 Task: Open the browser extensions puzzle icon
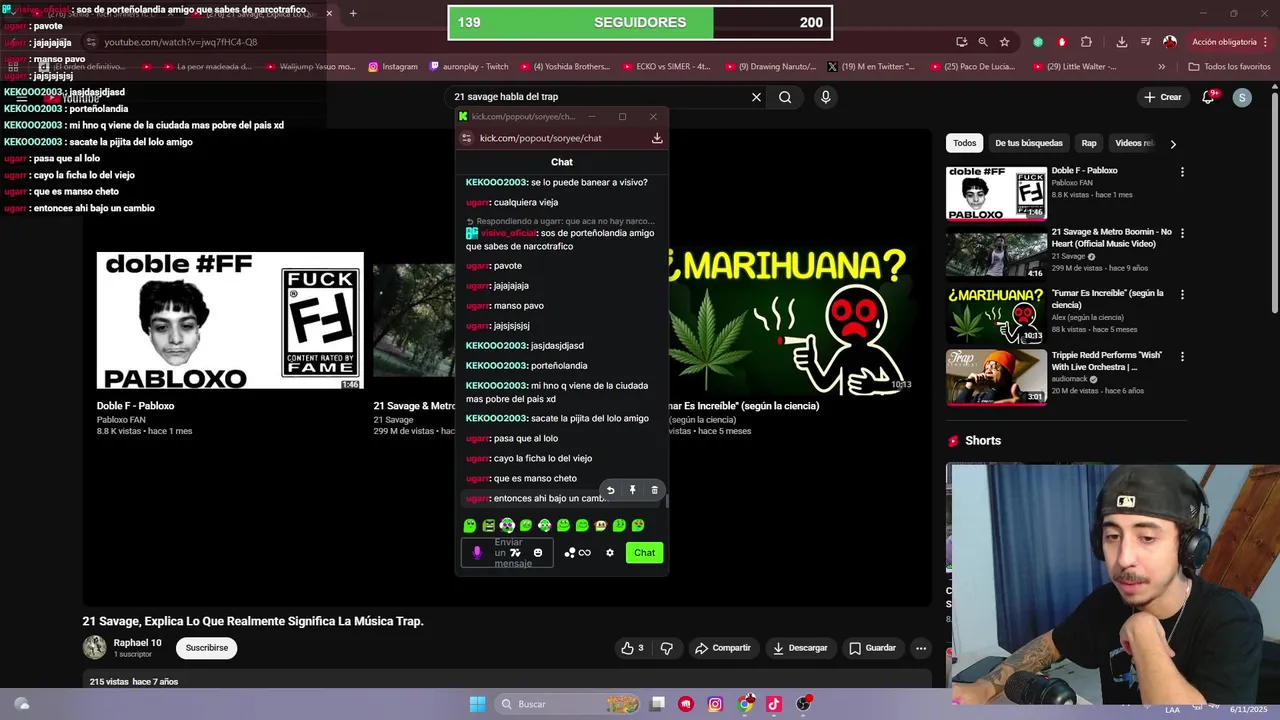coord(1086,42)
